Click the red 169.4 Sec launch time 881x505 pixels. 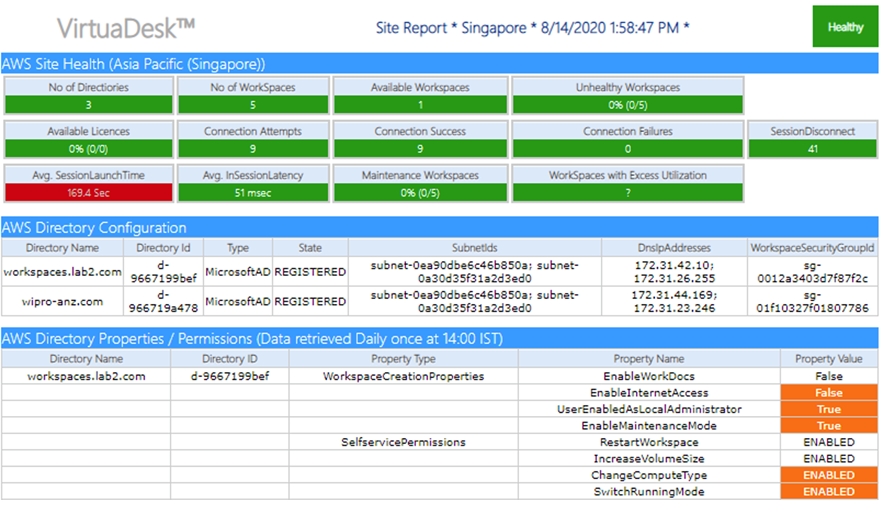tap(88, 192)
